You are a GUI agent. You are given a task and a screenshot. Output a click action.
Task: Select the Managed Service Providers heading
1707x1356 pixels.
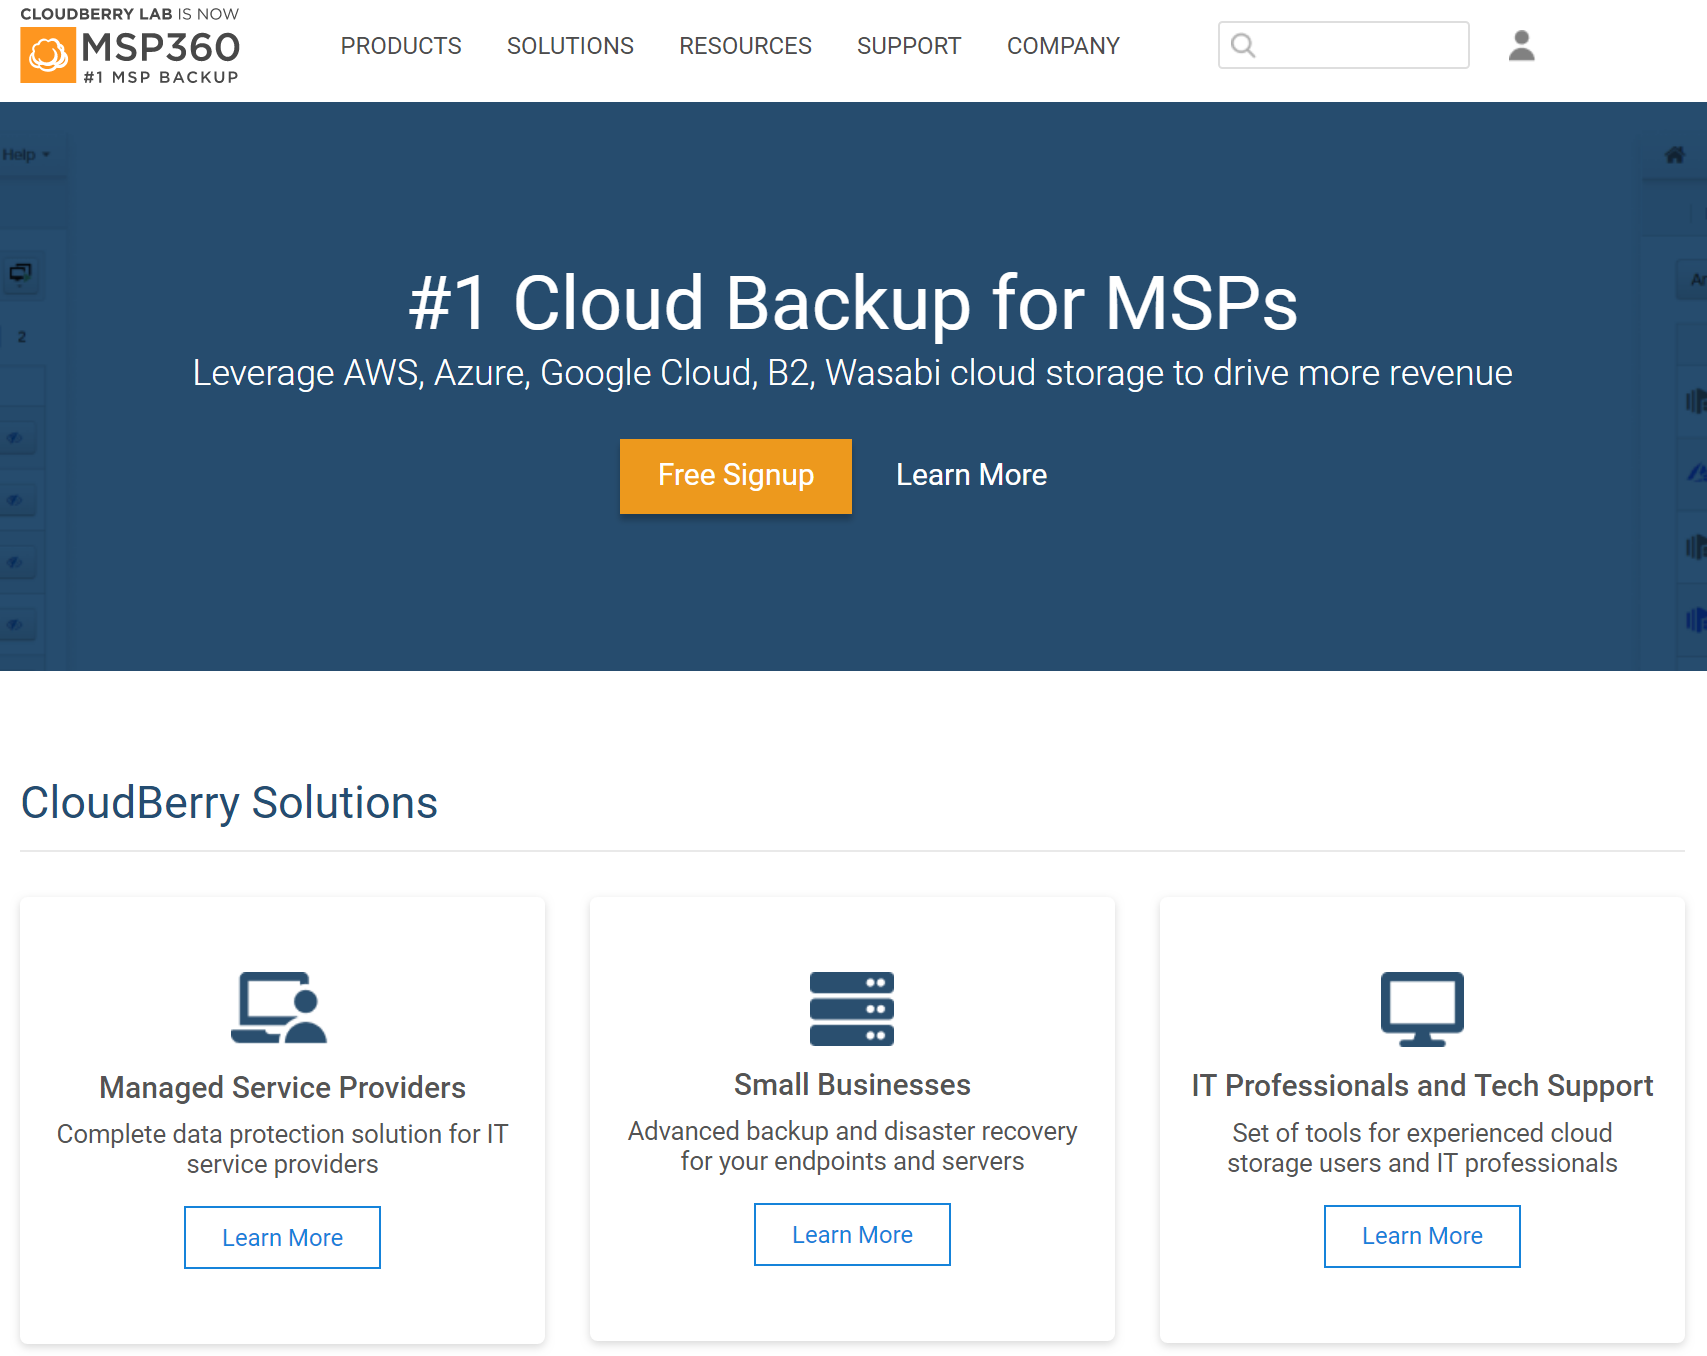(x=282, y=1087)
